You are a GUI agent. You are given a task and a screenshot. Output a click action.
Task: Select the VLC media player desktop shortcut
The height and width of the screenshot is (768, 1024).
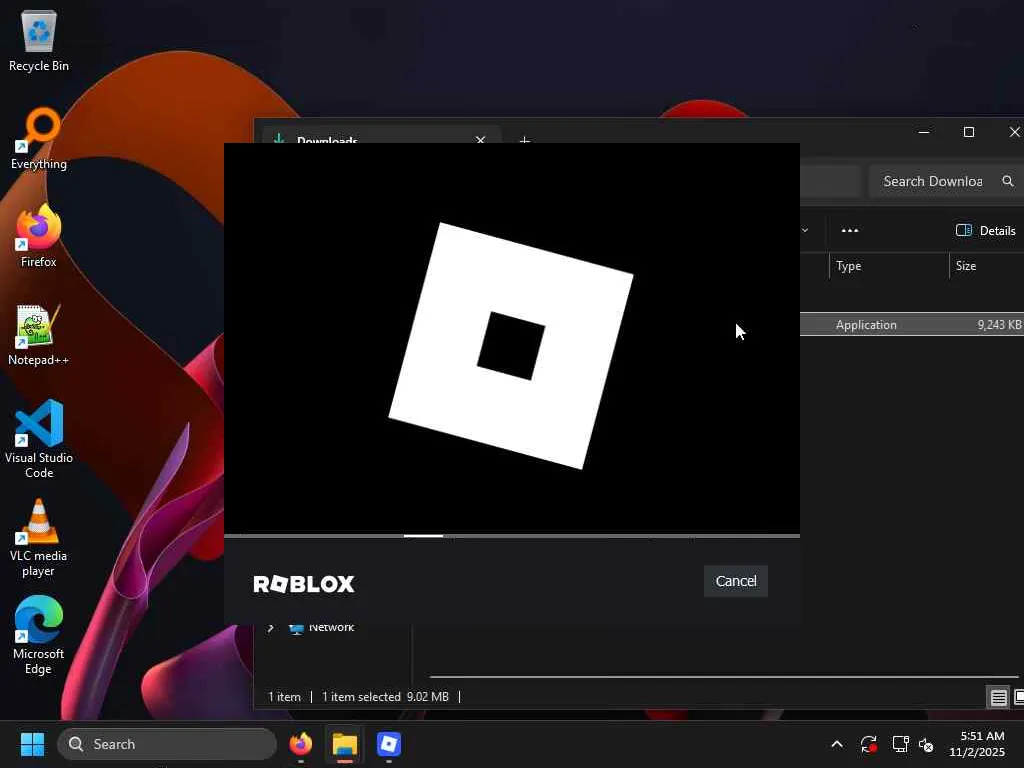click(39, 538)
